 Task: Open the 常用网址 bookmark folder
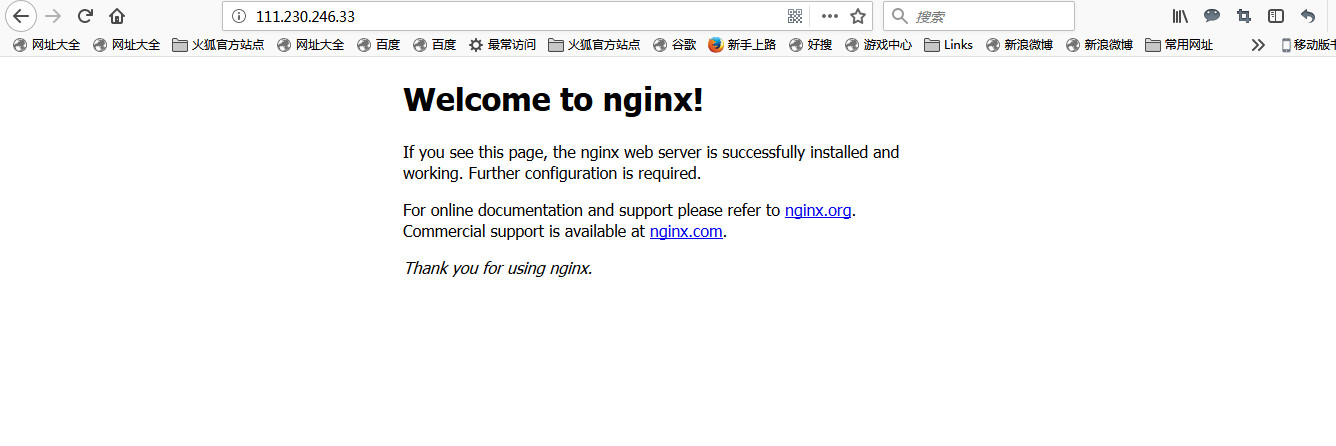pyautogui.click(x=1179, y=44)
